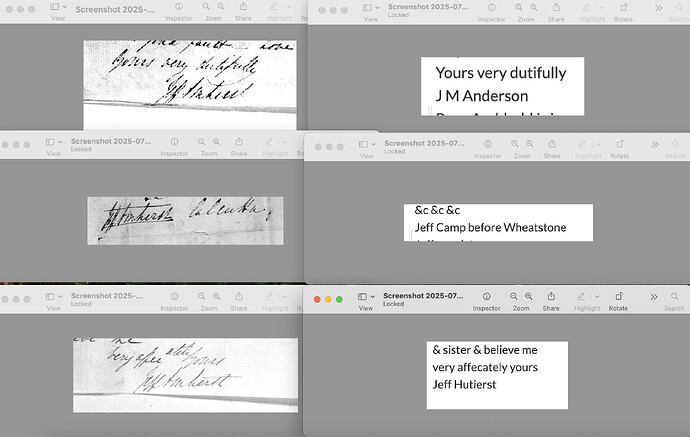
Task: Expand View chevron in the Calcutta window
Action: pos(60,142)
